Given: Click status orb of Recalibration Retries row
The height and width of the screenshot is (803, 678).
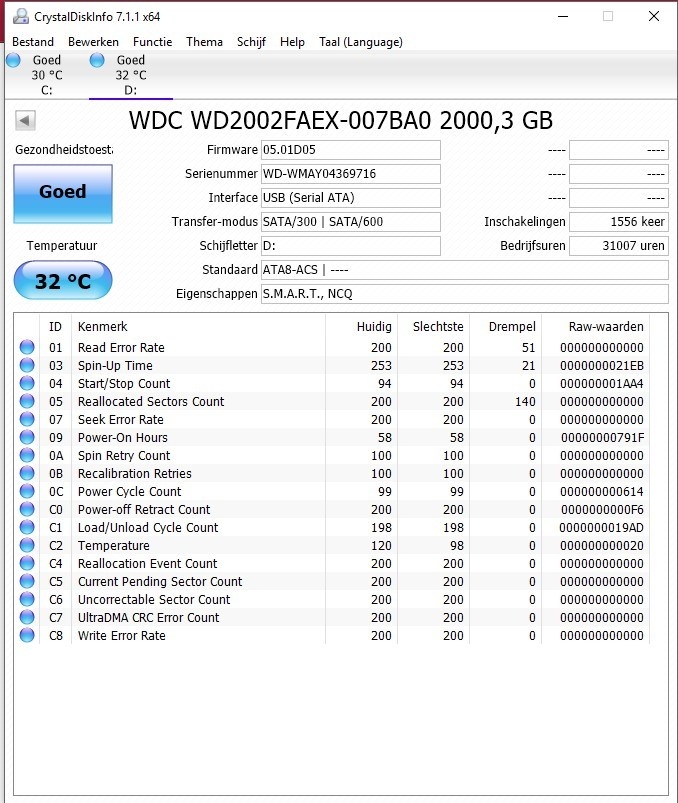Looking at the screenshot, I should click(27, 473).
